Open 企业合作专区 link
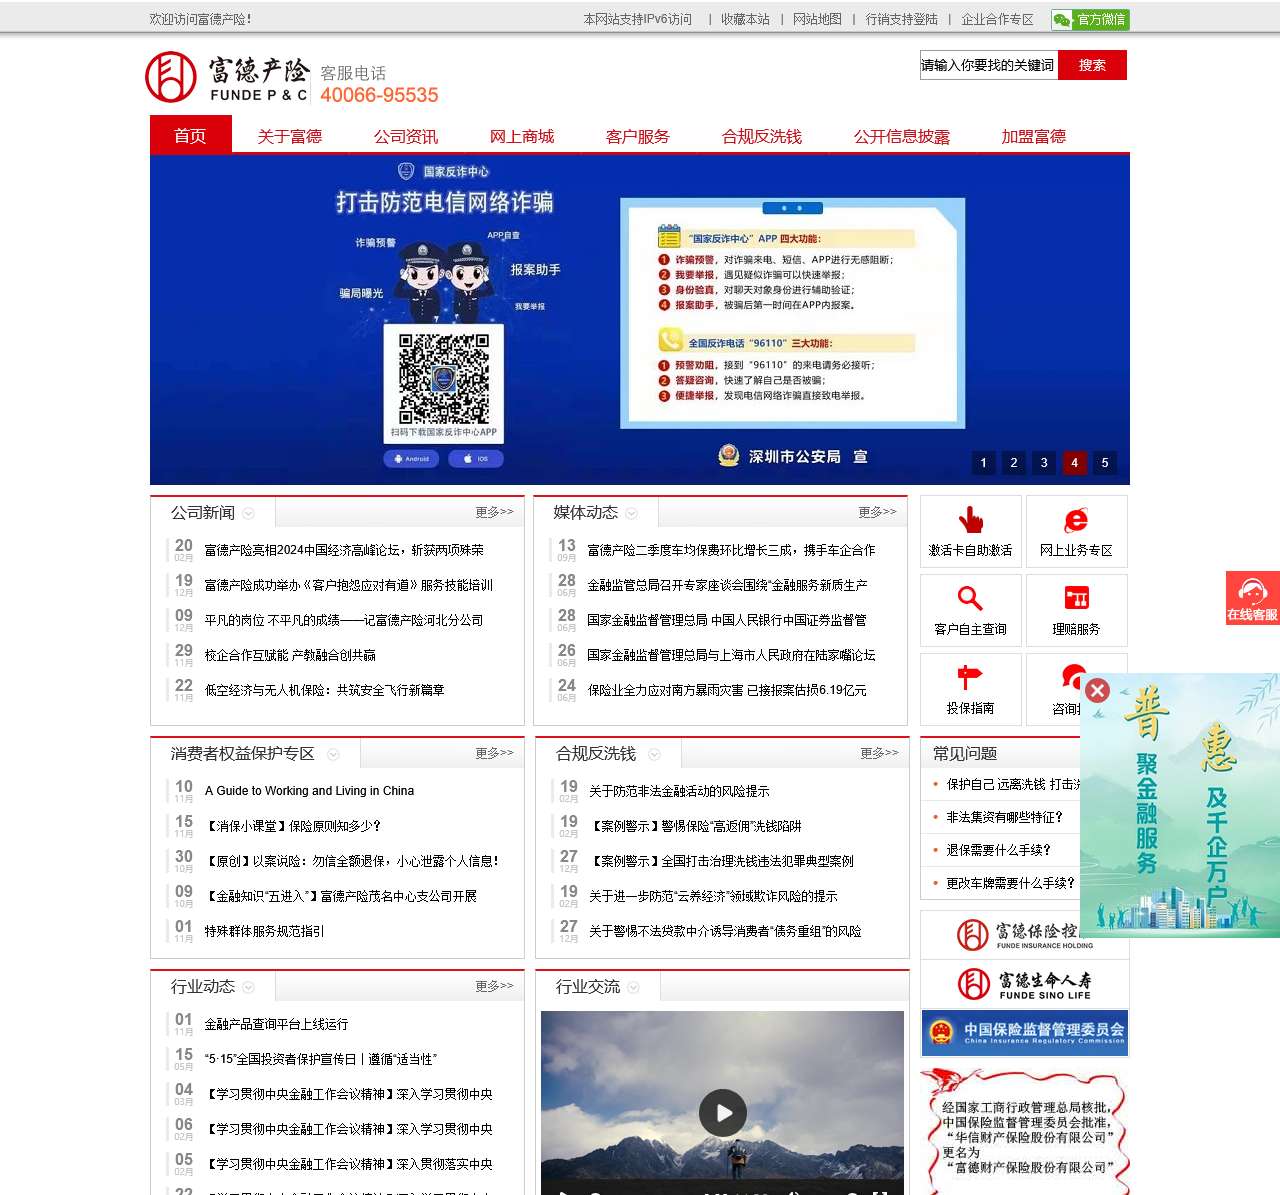The image size is (1280, 1195). pos(997,19)
